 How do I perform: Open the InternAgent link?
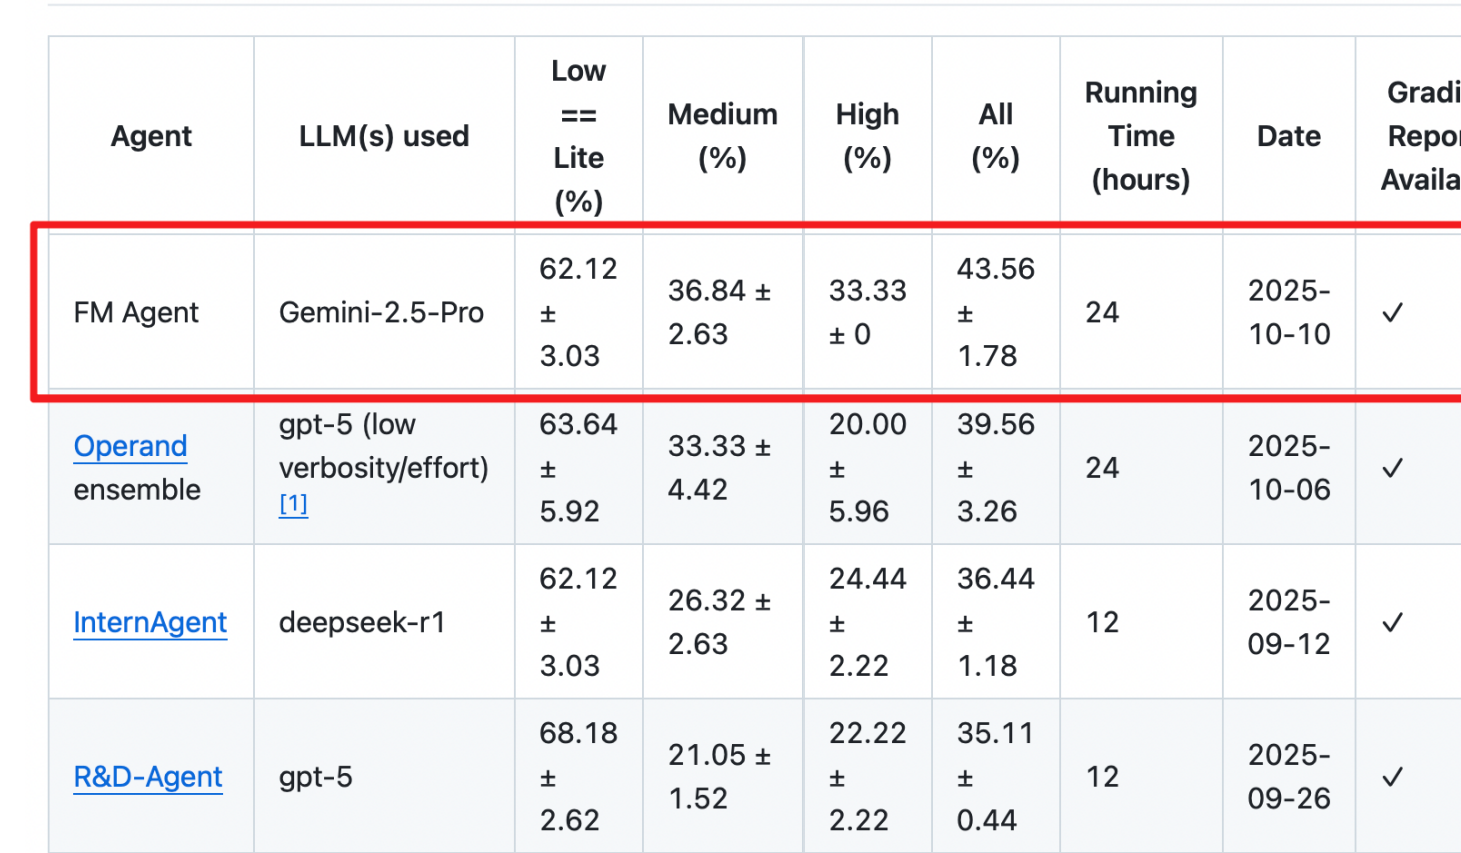pyautogui.click(x=150, y=623)
